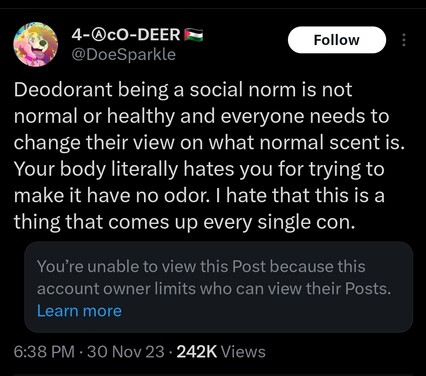
Task: Click the line "account owner limits who can view"
Action: tap(214, 288)
